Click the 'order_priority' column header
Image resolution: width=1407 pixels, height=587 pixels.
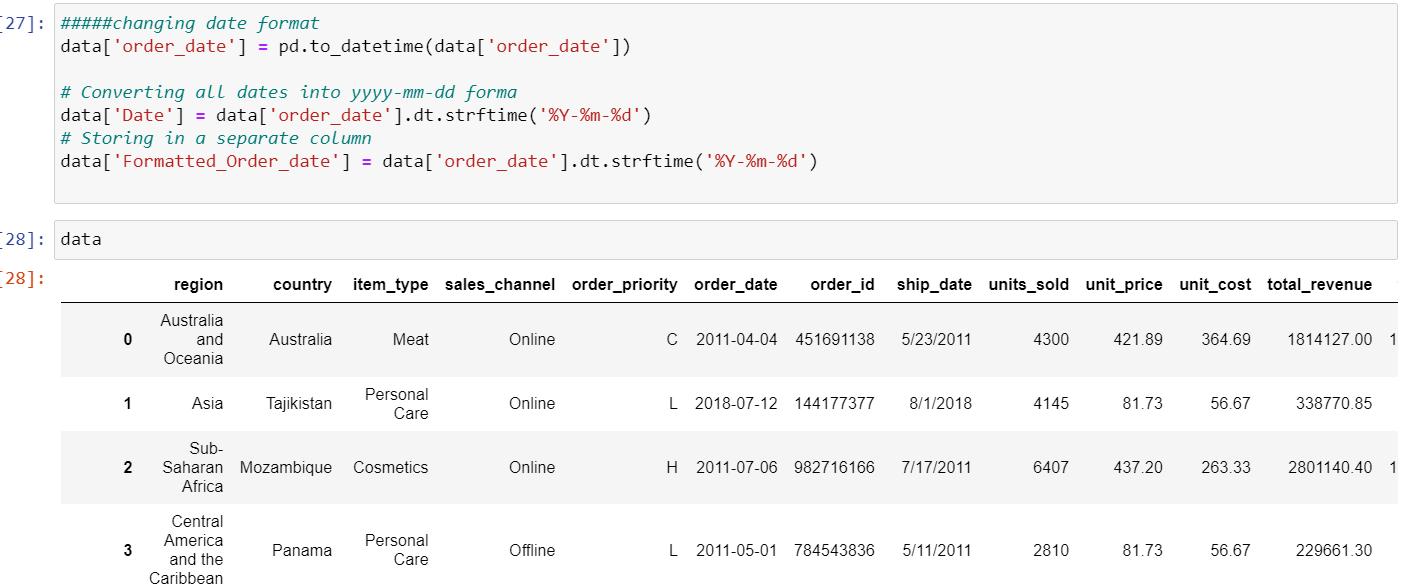624,285
